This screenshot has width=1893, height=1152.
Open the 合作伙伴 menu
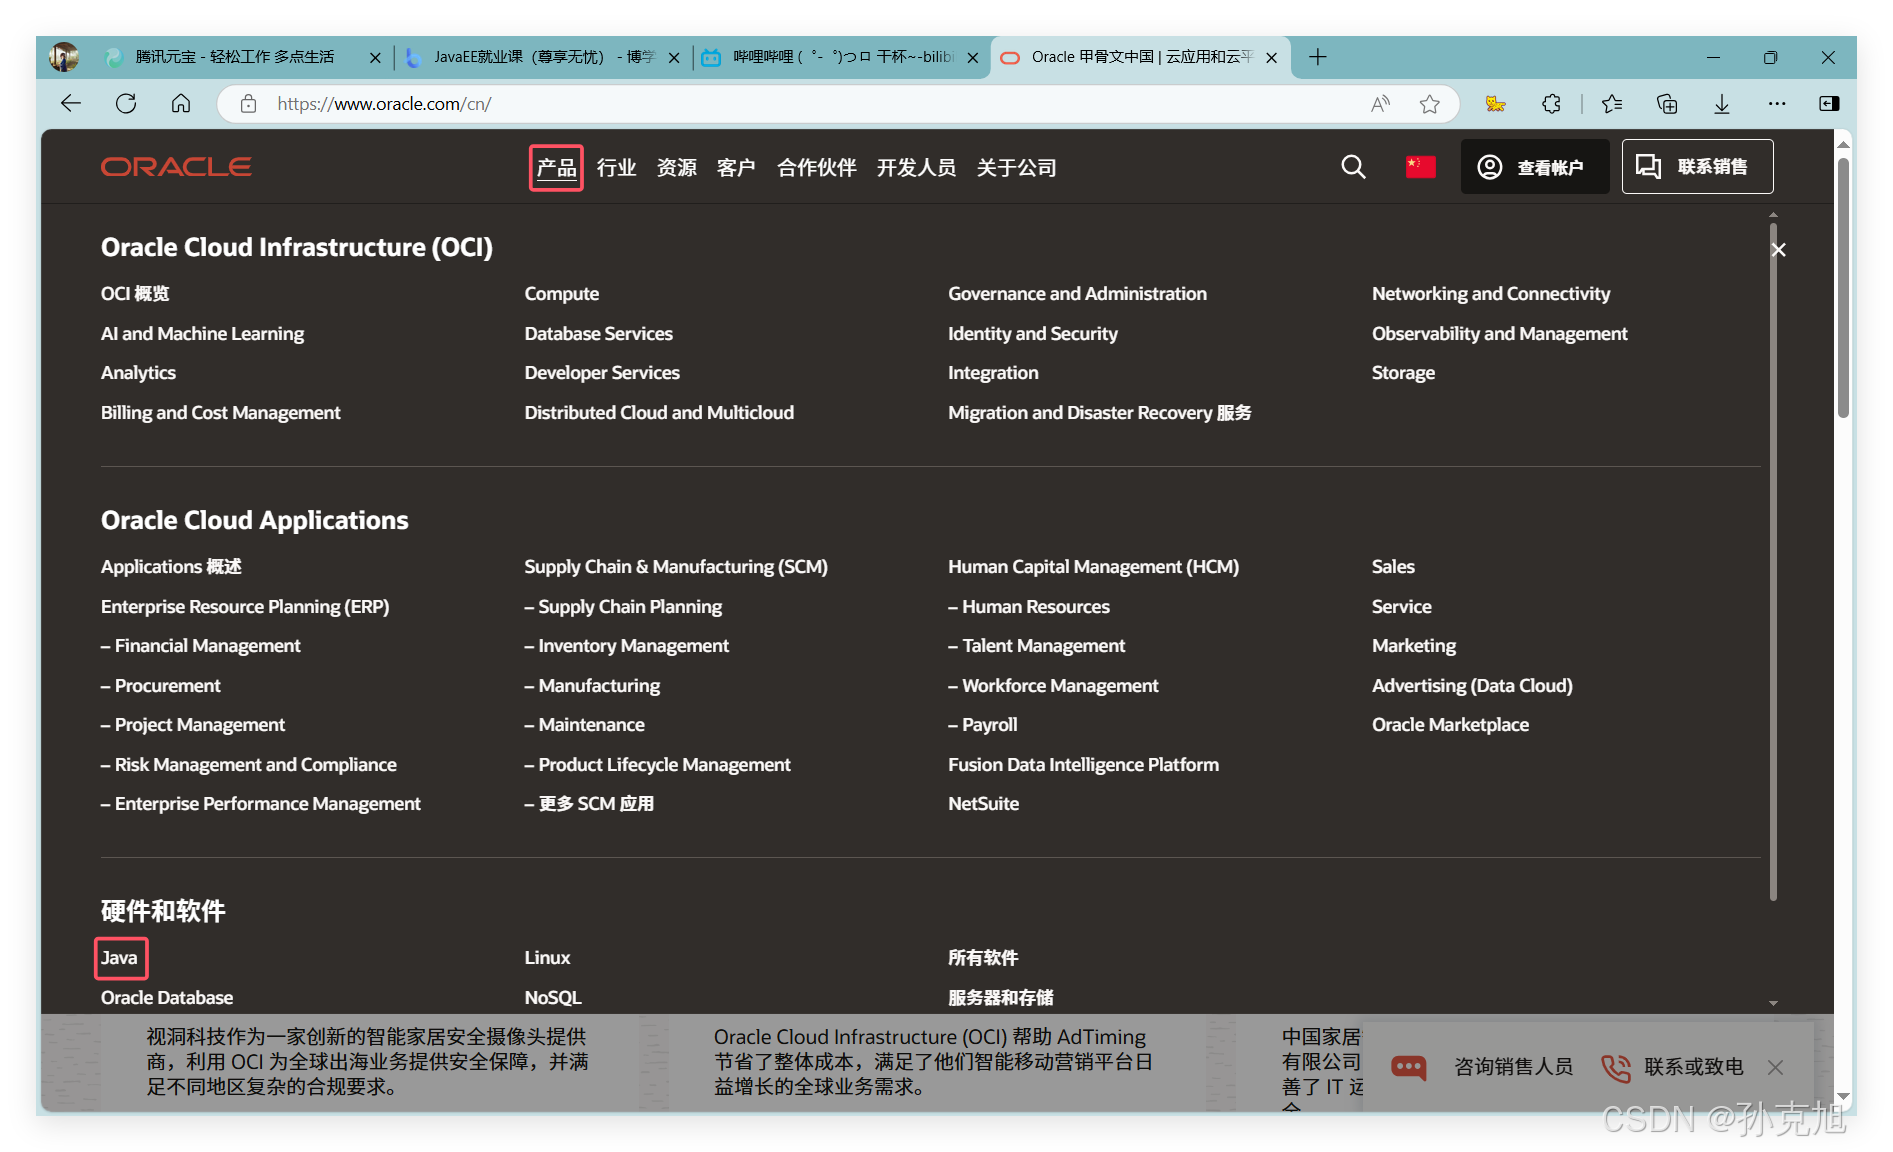coord(816,167)
